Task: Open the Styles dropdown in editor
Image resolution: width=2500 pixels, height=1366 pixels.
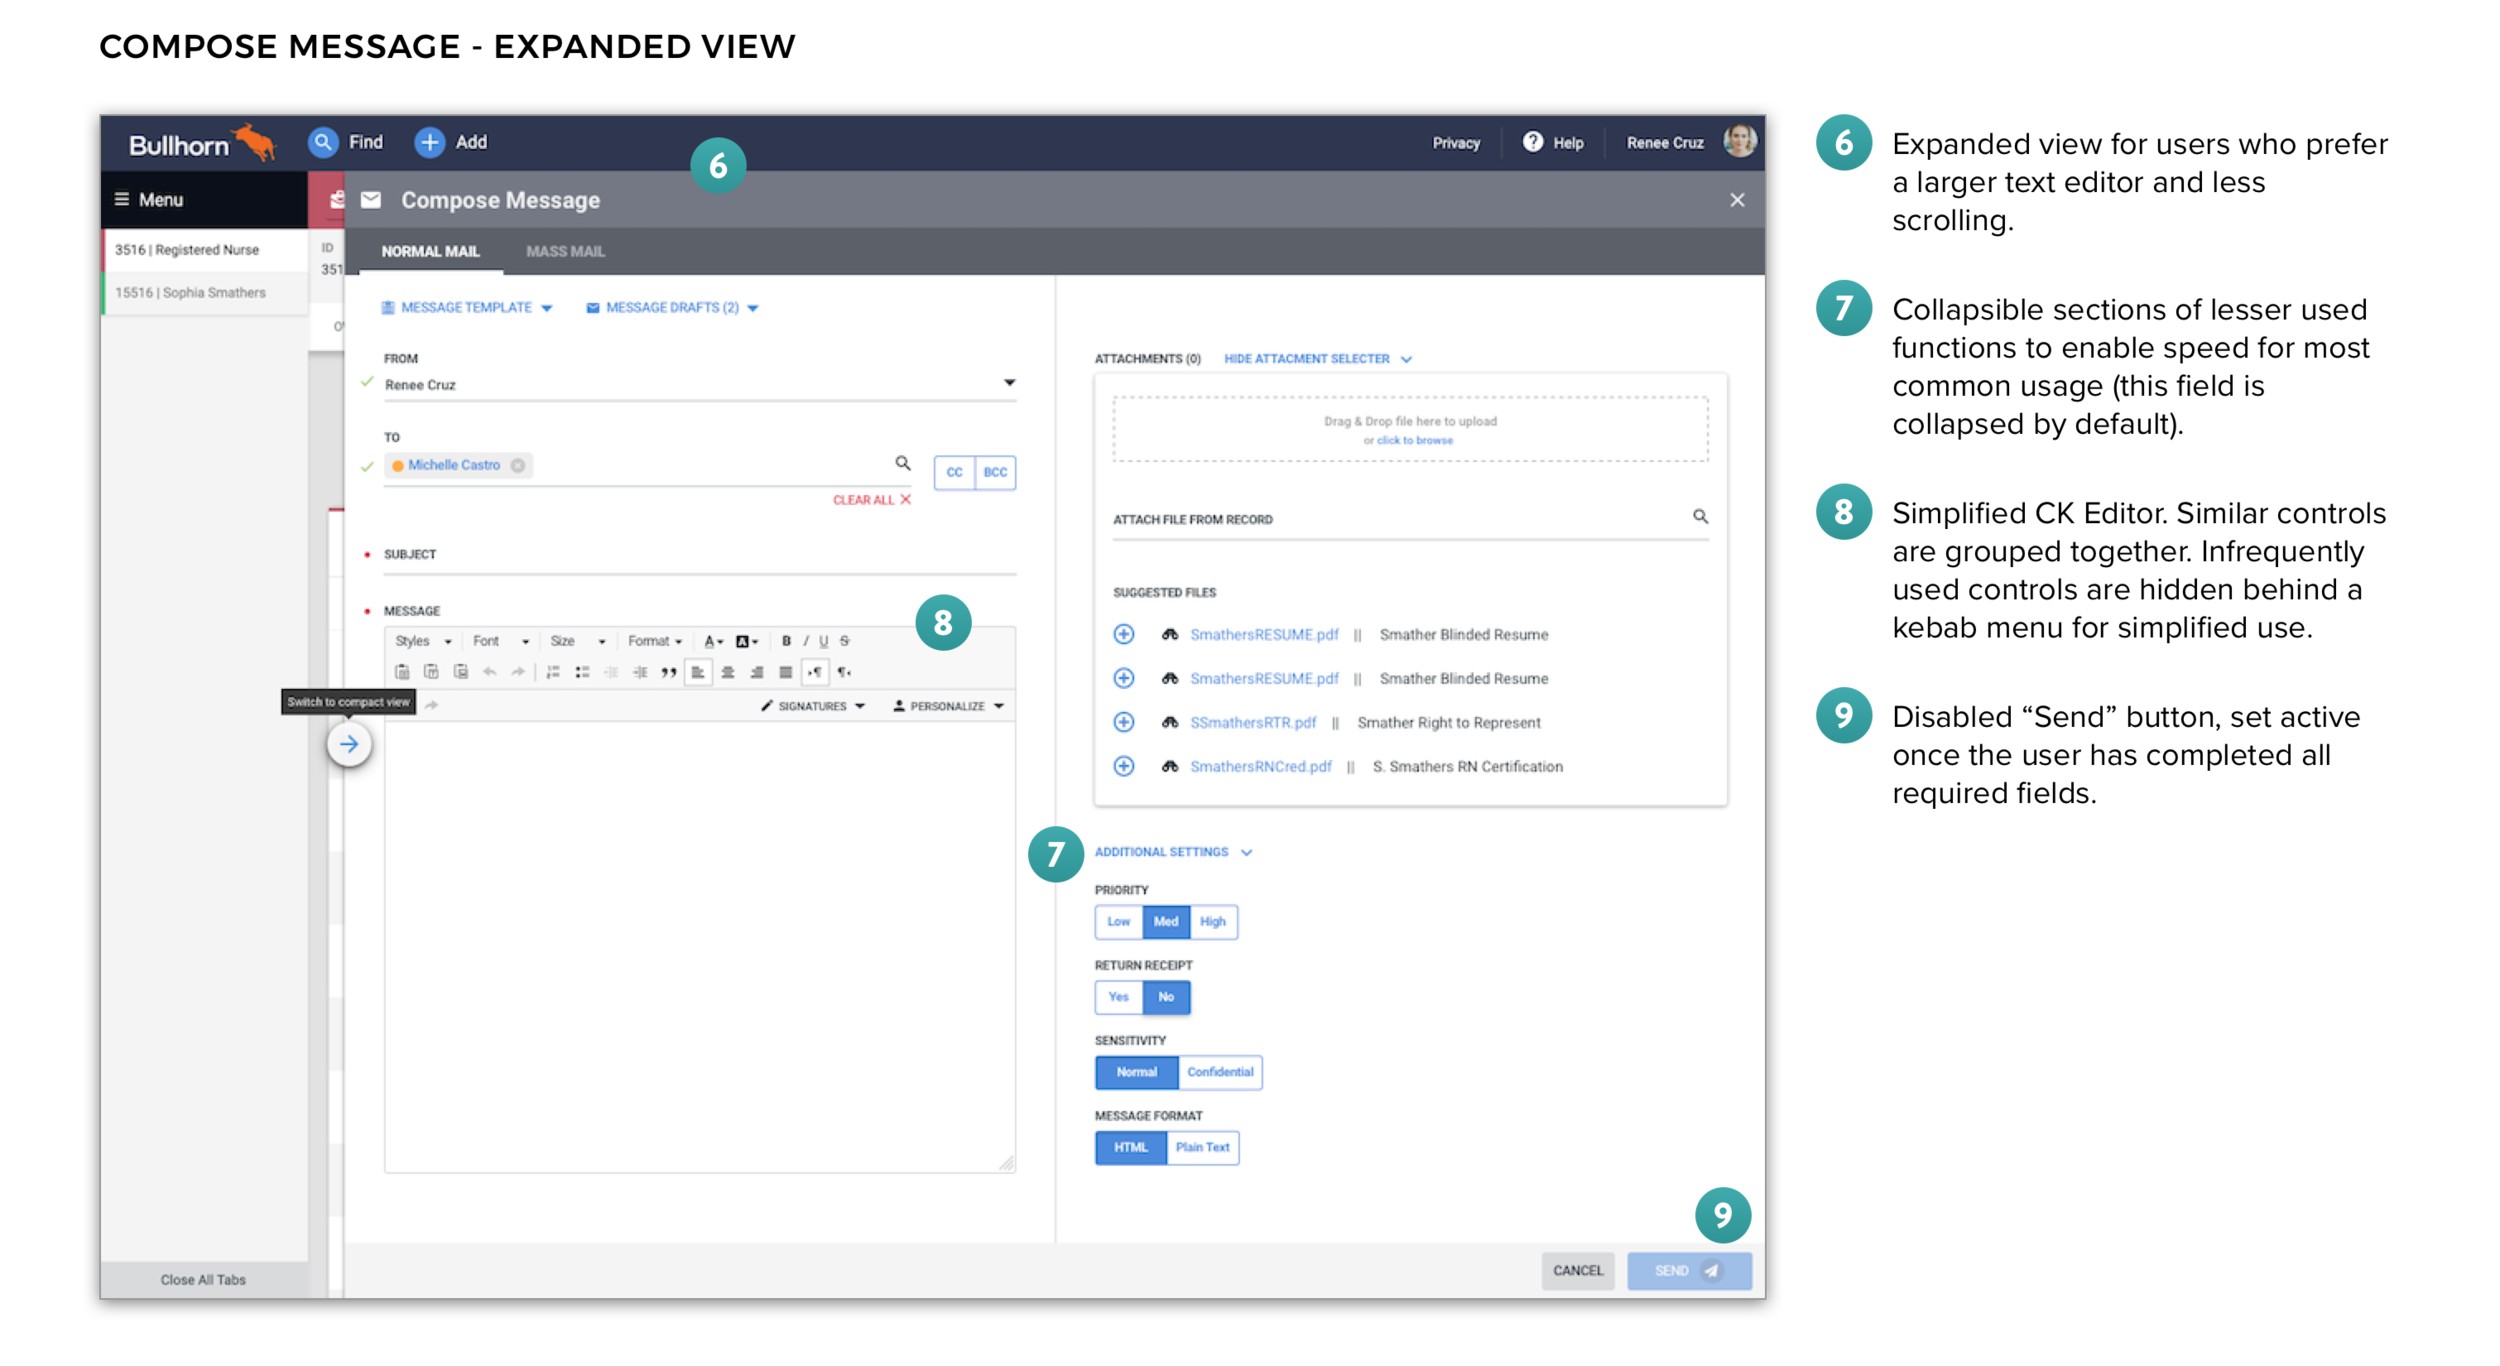Action: point(423,641)
